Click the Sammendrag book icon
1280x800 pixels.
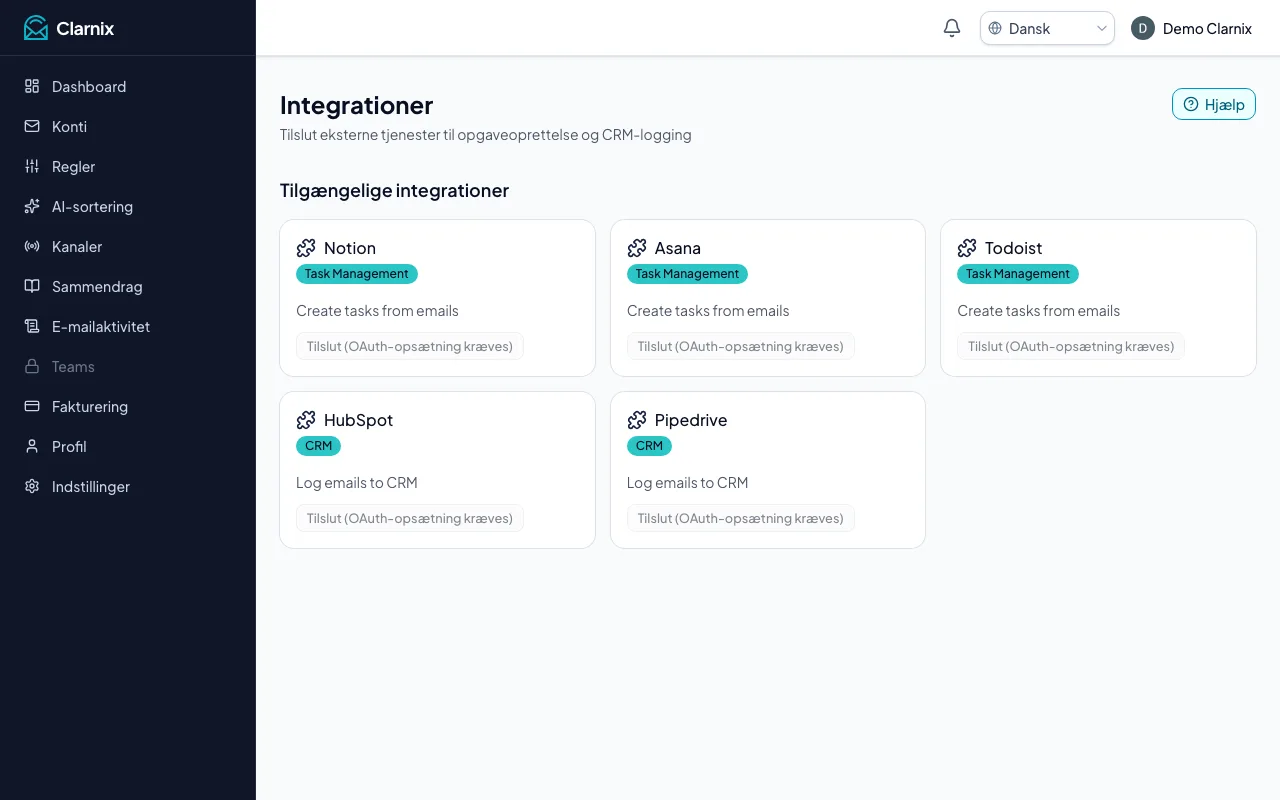32,286
